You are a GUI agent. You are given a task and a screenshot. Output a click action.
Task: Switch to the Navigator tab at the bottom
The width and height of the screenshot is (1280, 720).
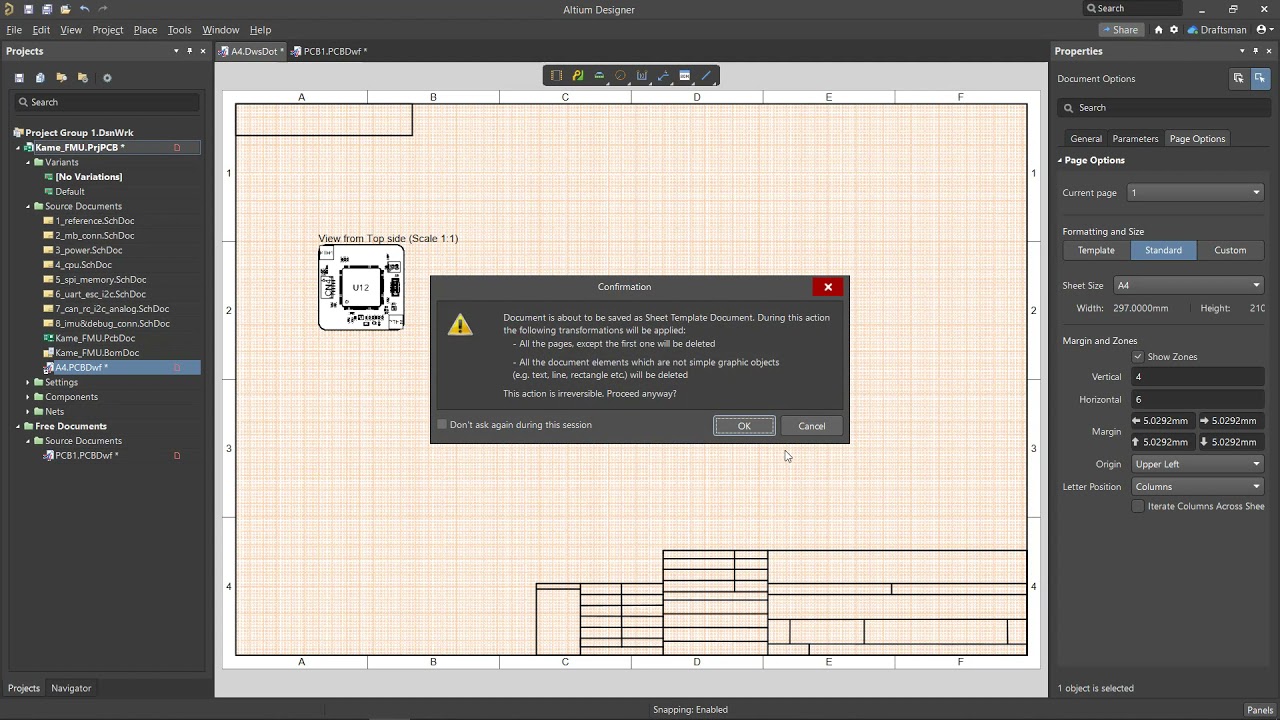[x=71, y=688]
